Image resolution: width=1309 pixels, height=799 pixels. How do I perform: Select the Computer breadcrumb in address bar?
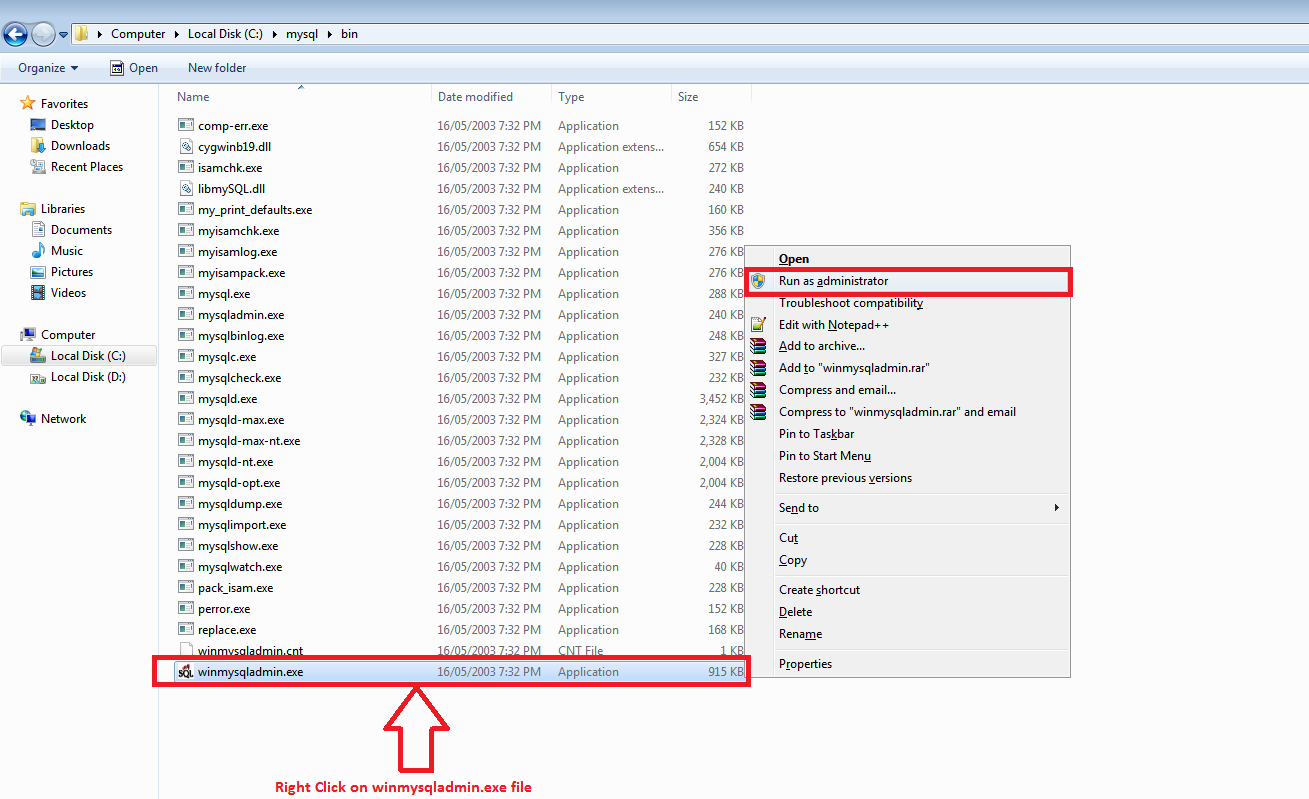138,34
